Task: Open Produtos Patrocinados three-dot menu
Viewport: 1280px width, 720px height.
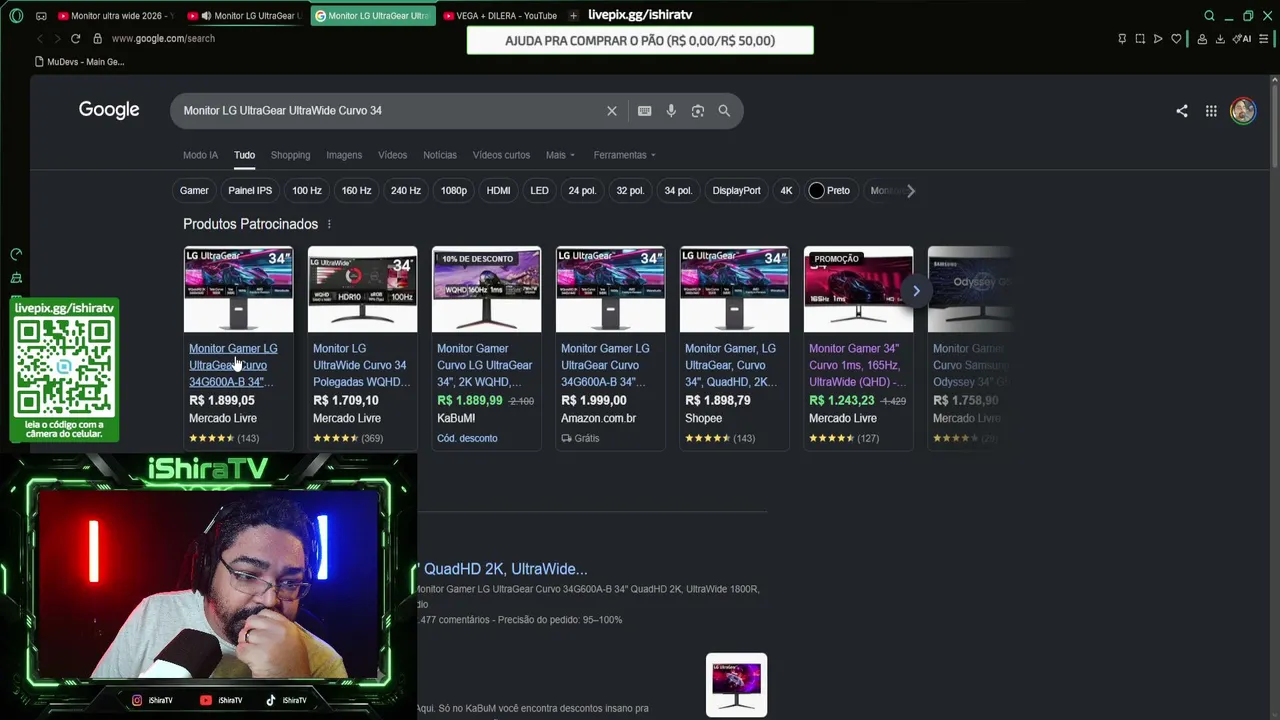Action: pos(329,224)
